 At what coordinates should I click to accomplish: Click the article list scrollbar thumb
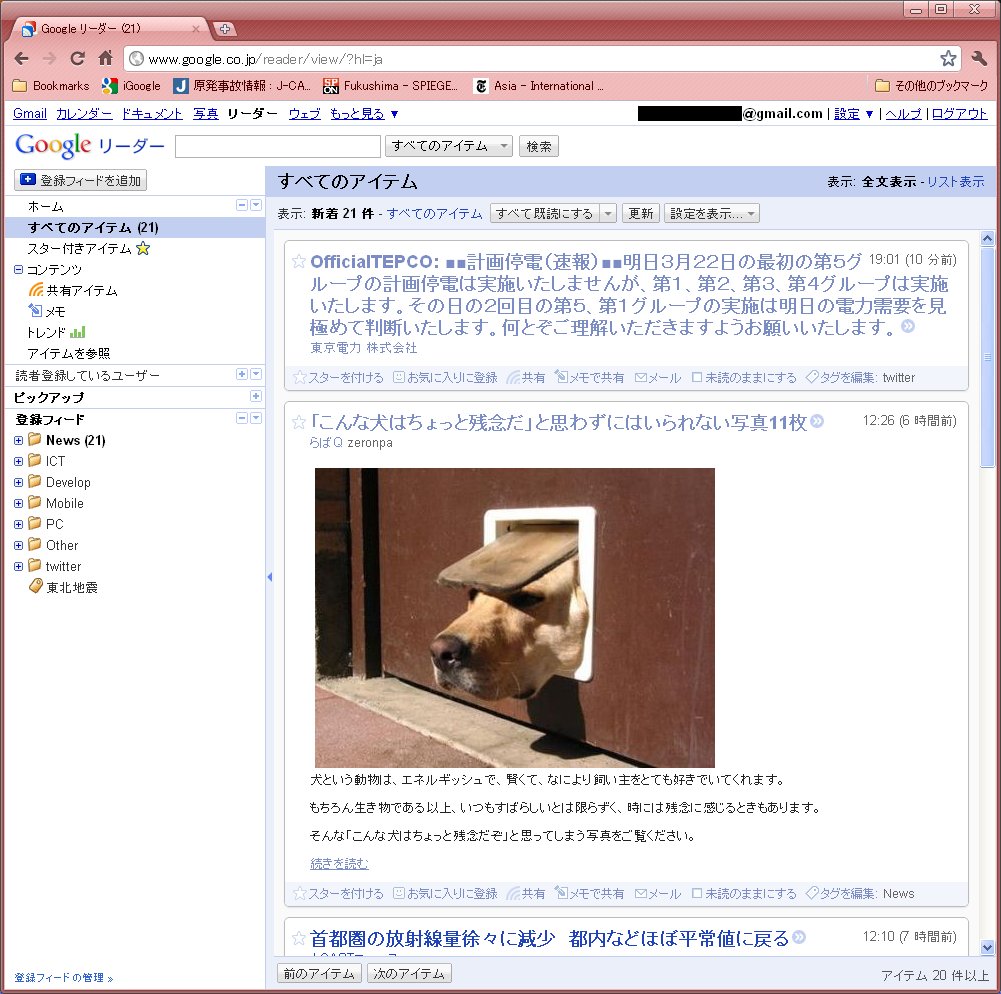(988, 358)
